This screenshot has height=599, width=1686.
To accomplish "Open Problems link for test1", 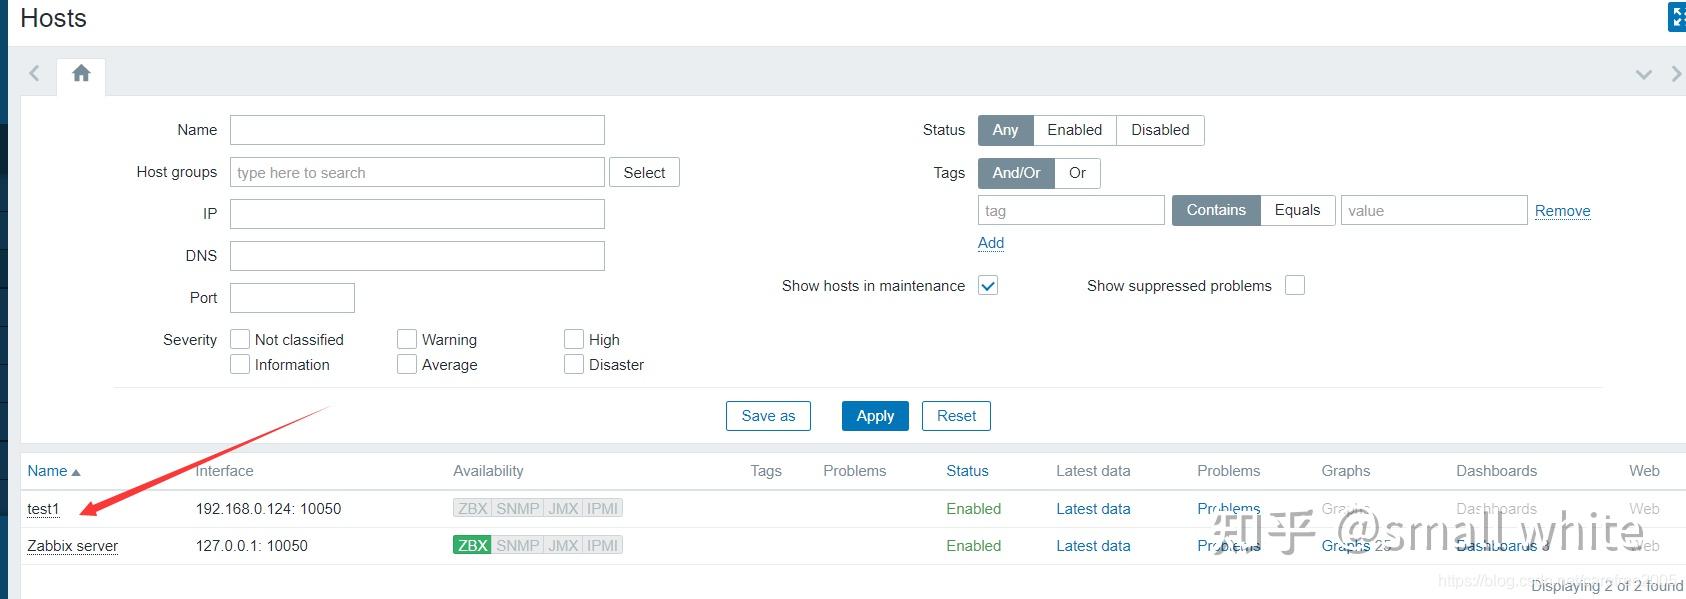I will point(1228,509).
